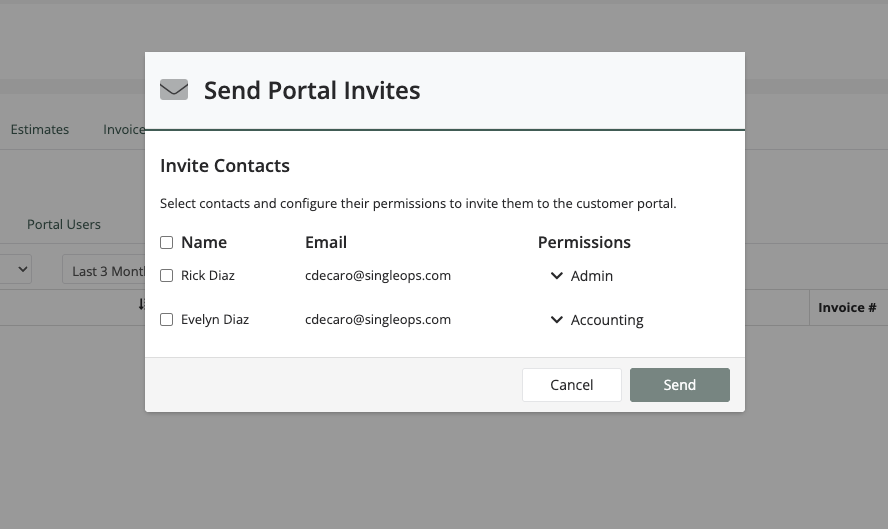Select Evelyn Diaz's checkbox
The width and height of the screenshot is (888, 529).
[166, 319]
